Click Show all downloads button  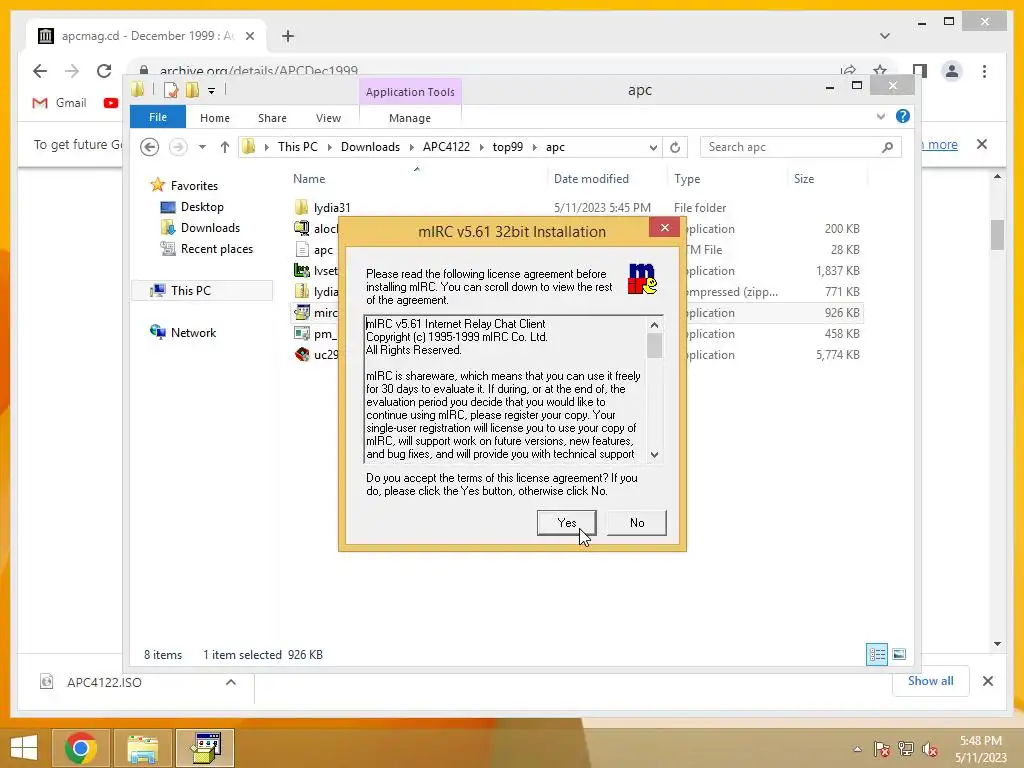click(x=931, y=681)
